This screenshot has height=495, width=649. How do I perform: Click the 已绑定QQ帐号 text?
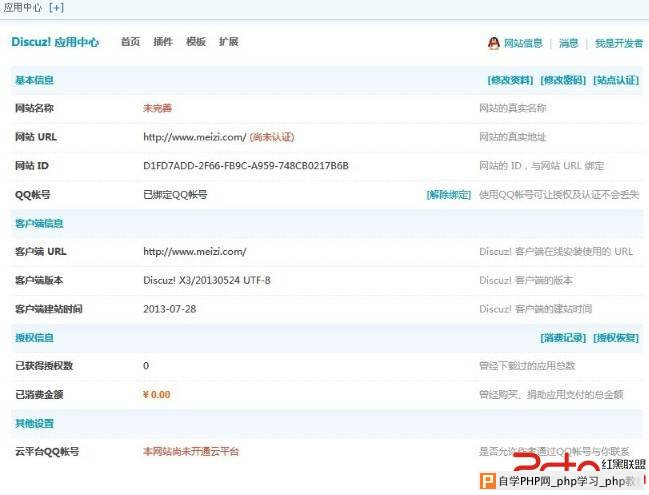[175, 195]
